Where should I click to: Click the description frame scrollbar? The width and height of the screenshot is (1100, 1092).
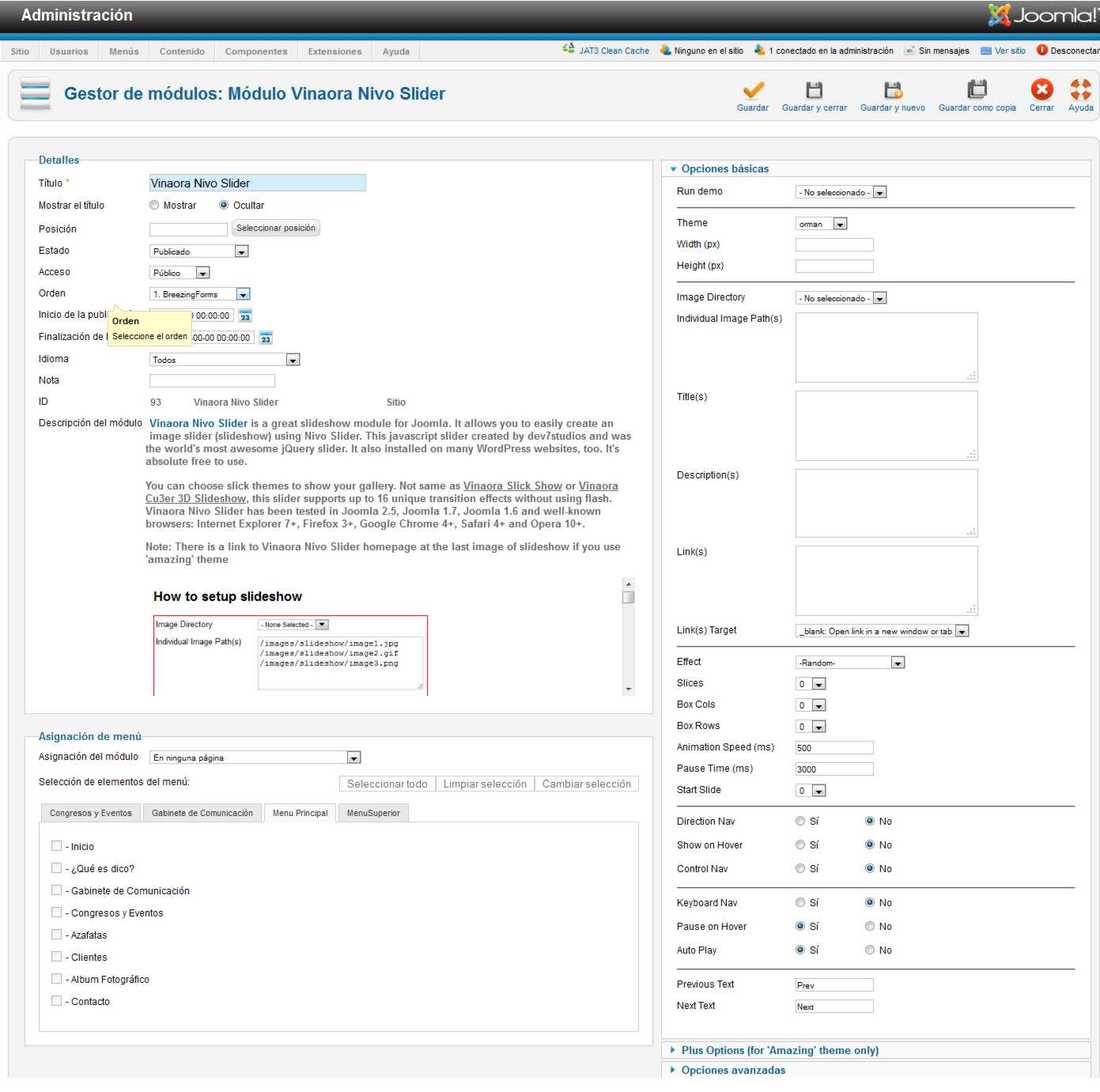[x=629, y=638]
